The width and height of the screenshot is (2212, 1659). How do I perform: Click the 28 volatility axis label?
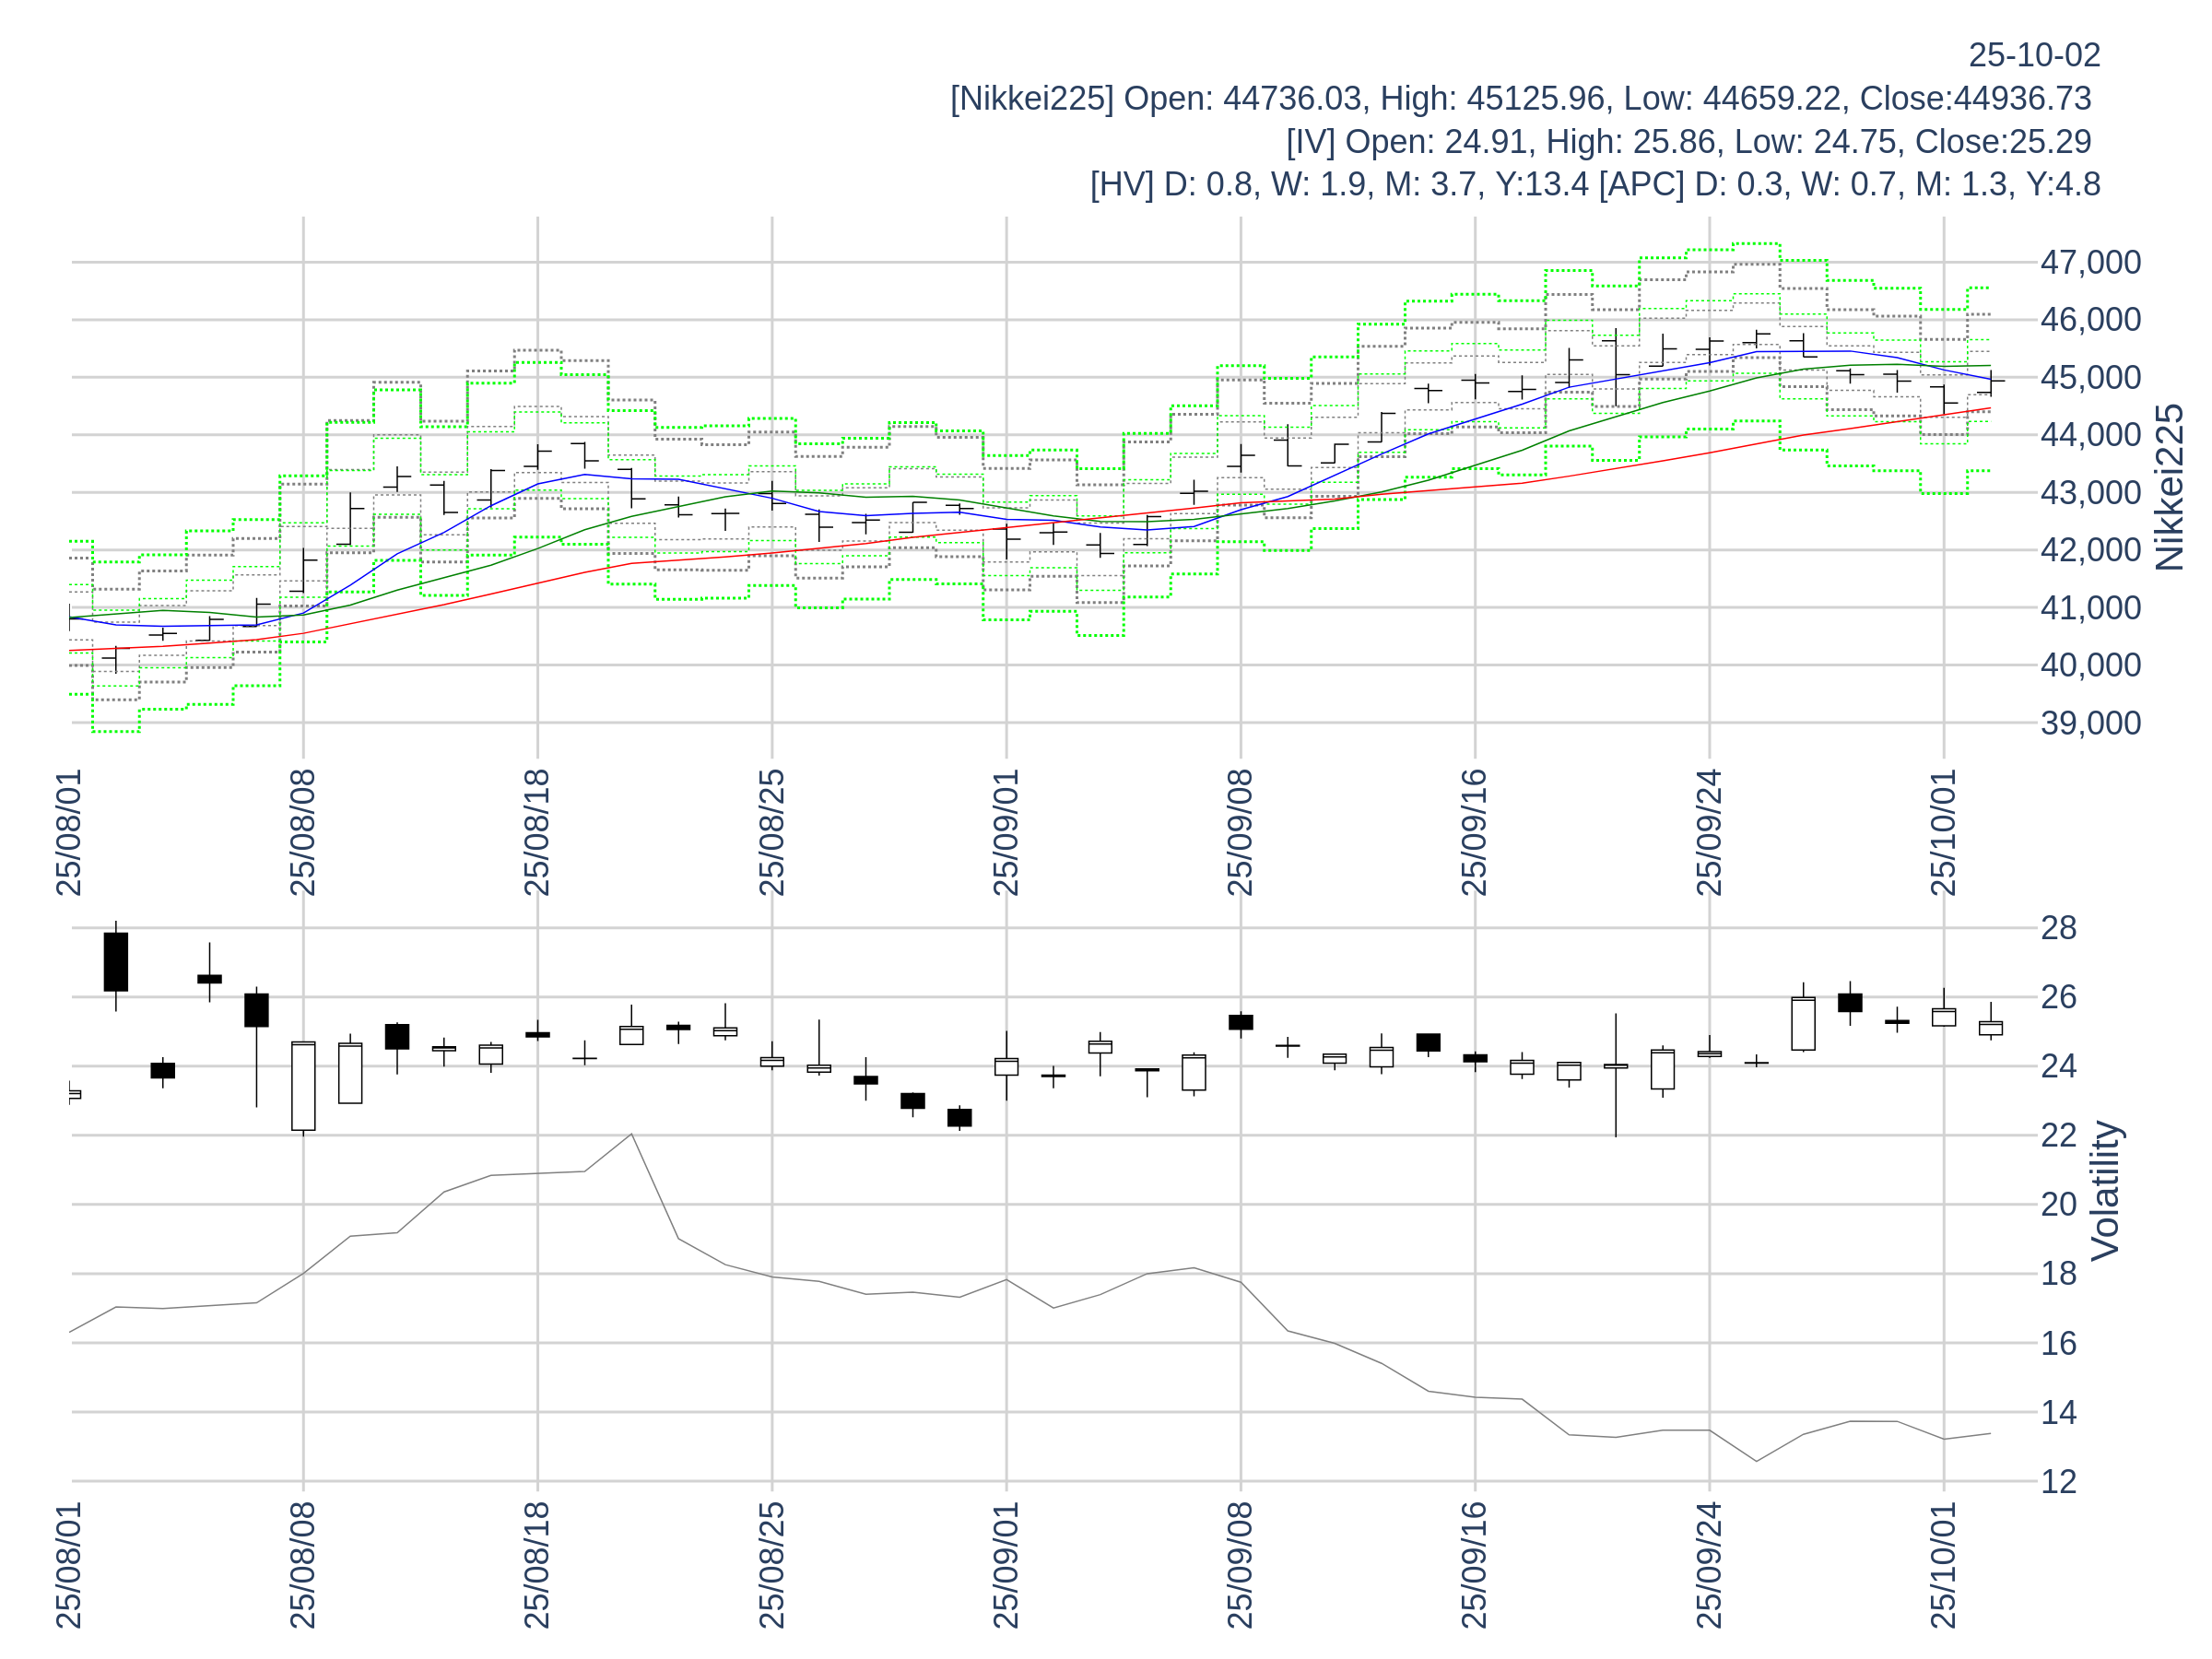(2058, 928)
